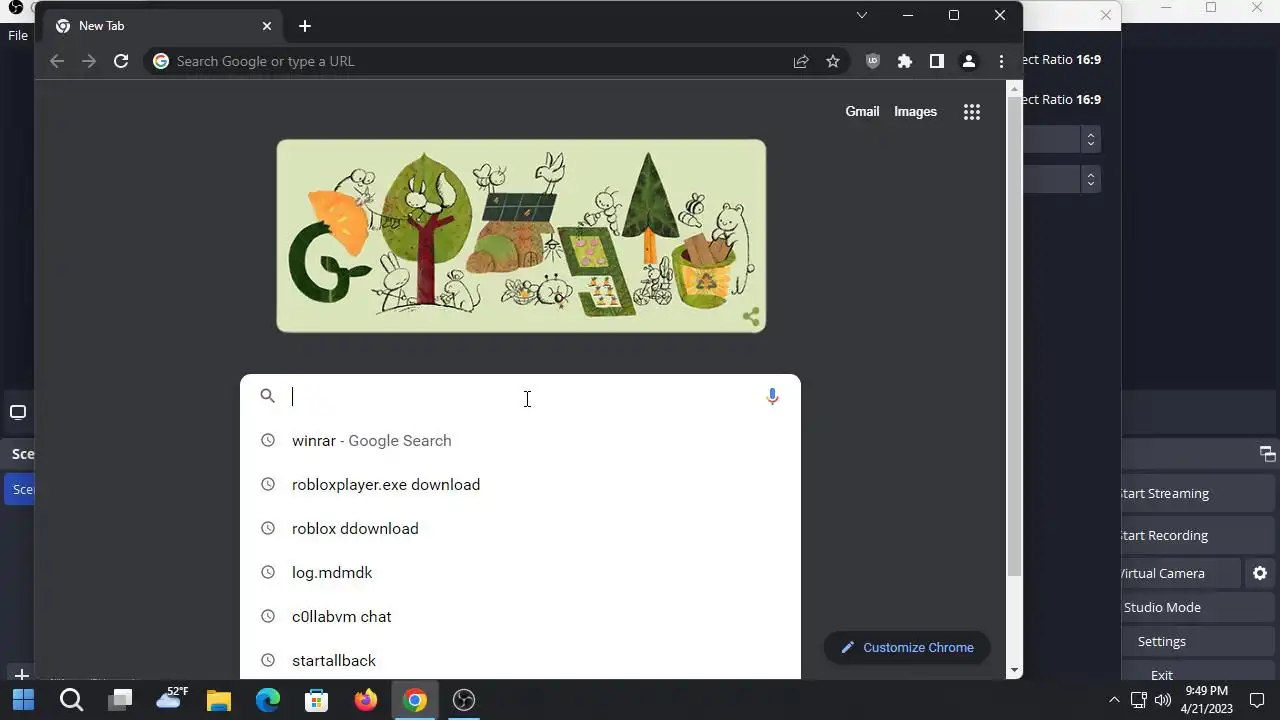
Task: Open volume control in system tray
Action: (x=1162, y=700)
